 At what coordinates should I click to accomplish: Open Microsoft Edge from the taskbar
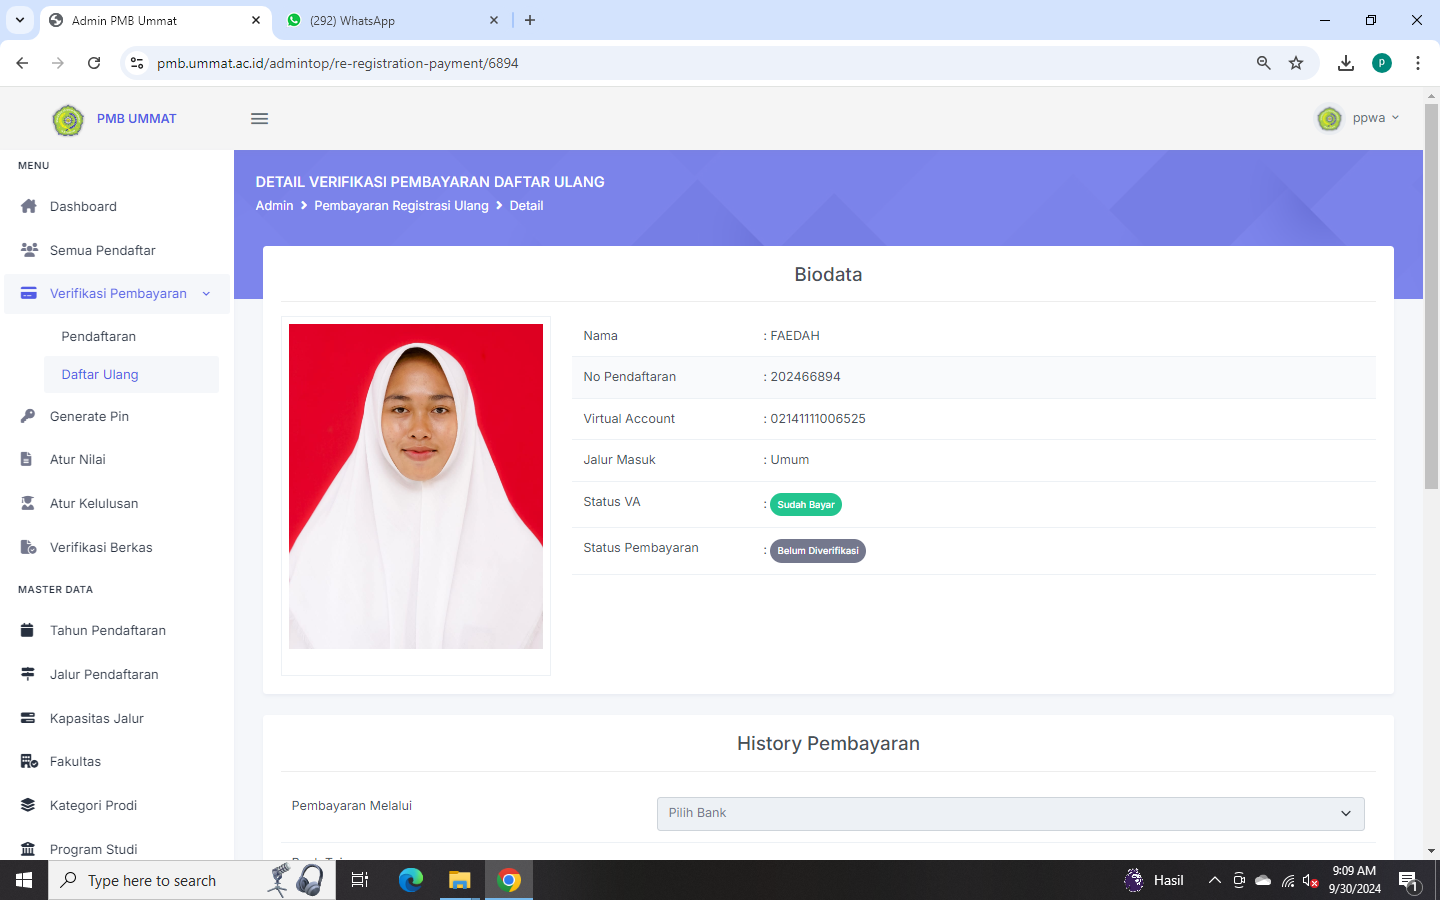tap(410, 880)
